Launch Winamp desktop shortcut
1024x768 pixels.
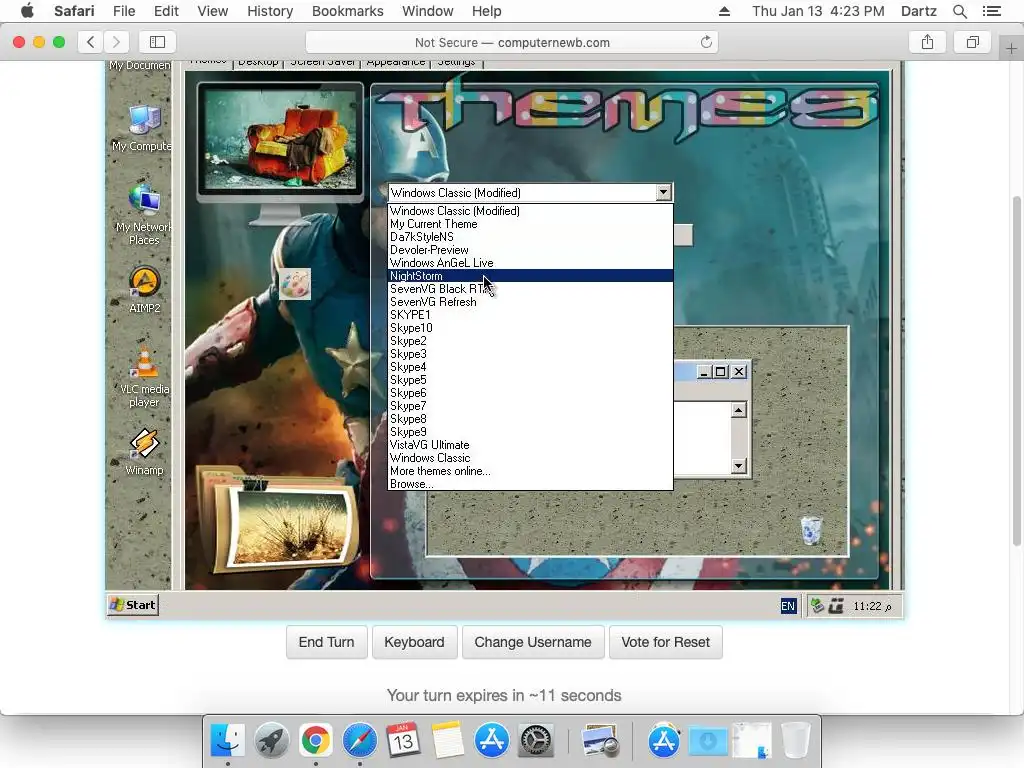click(144, 452)
